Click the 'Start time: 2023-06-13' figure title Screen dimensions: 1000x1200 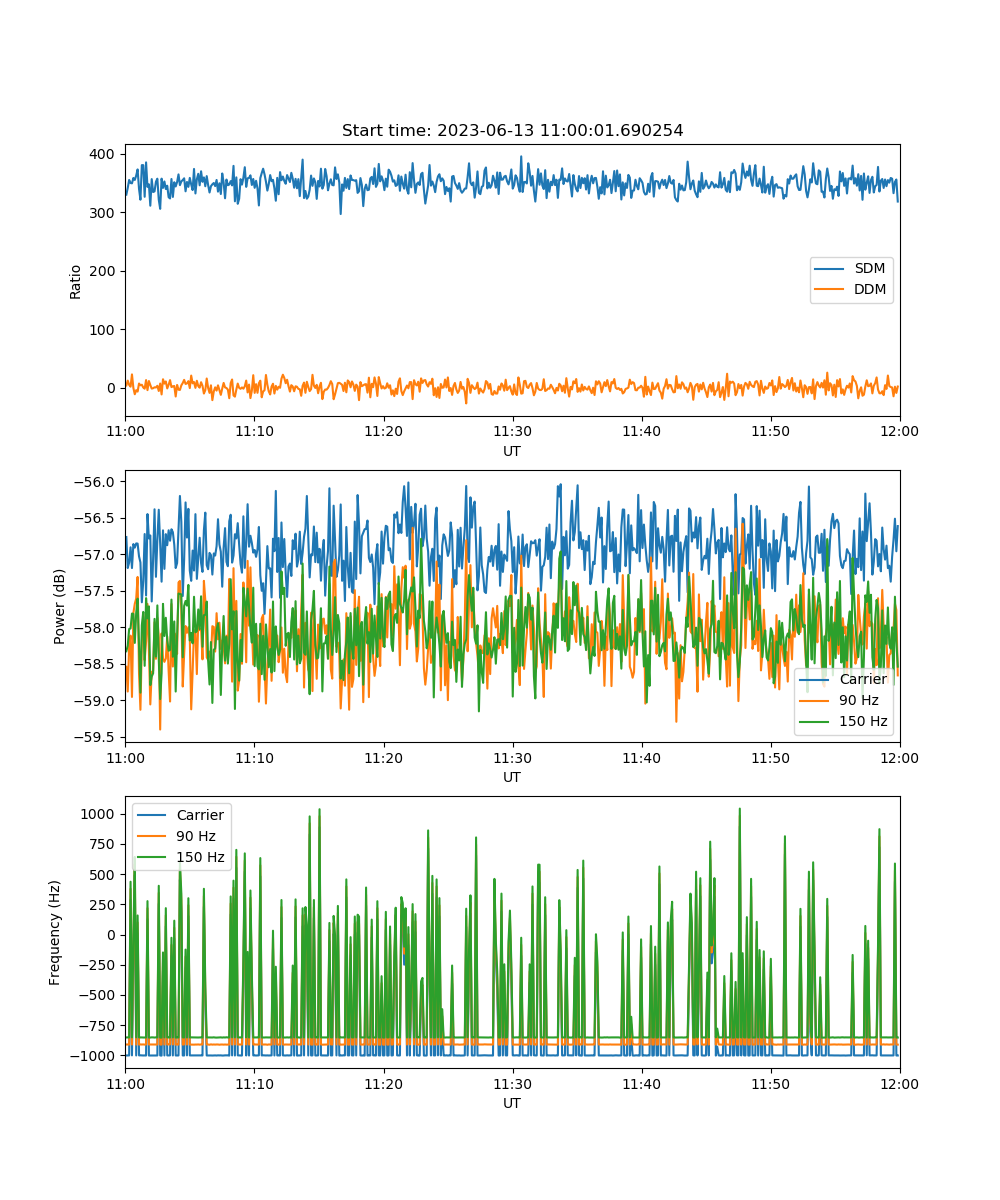[512, 131]
